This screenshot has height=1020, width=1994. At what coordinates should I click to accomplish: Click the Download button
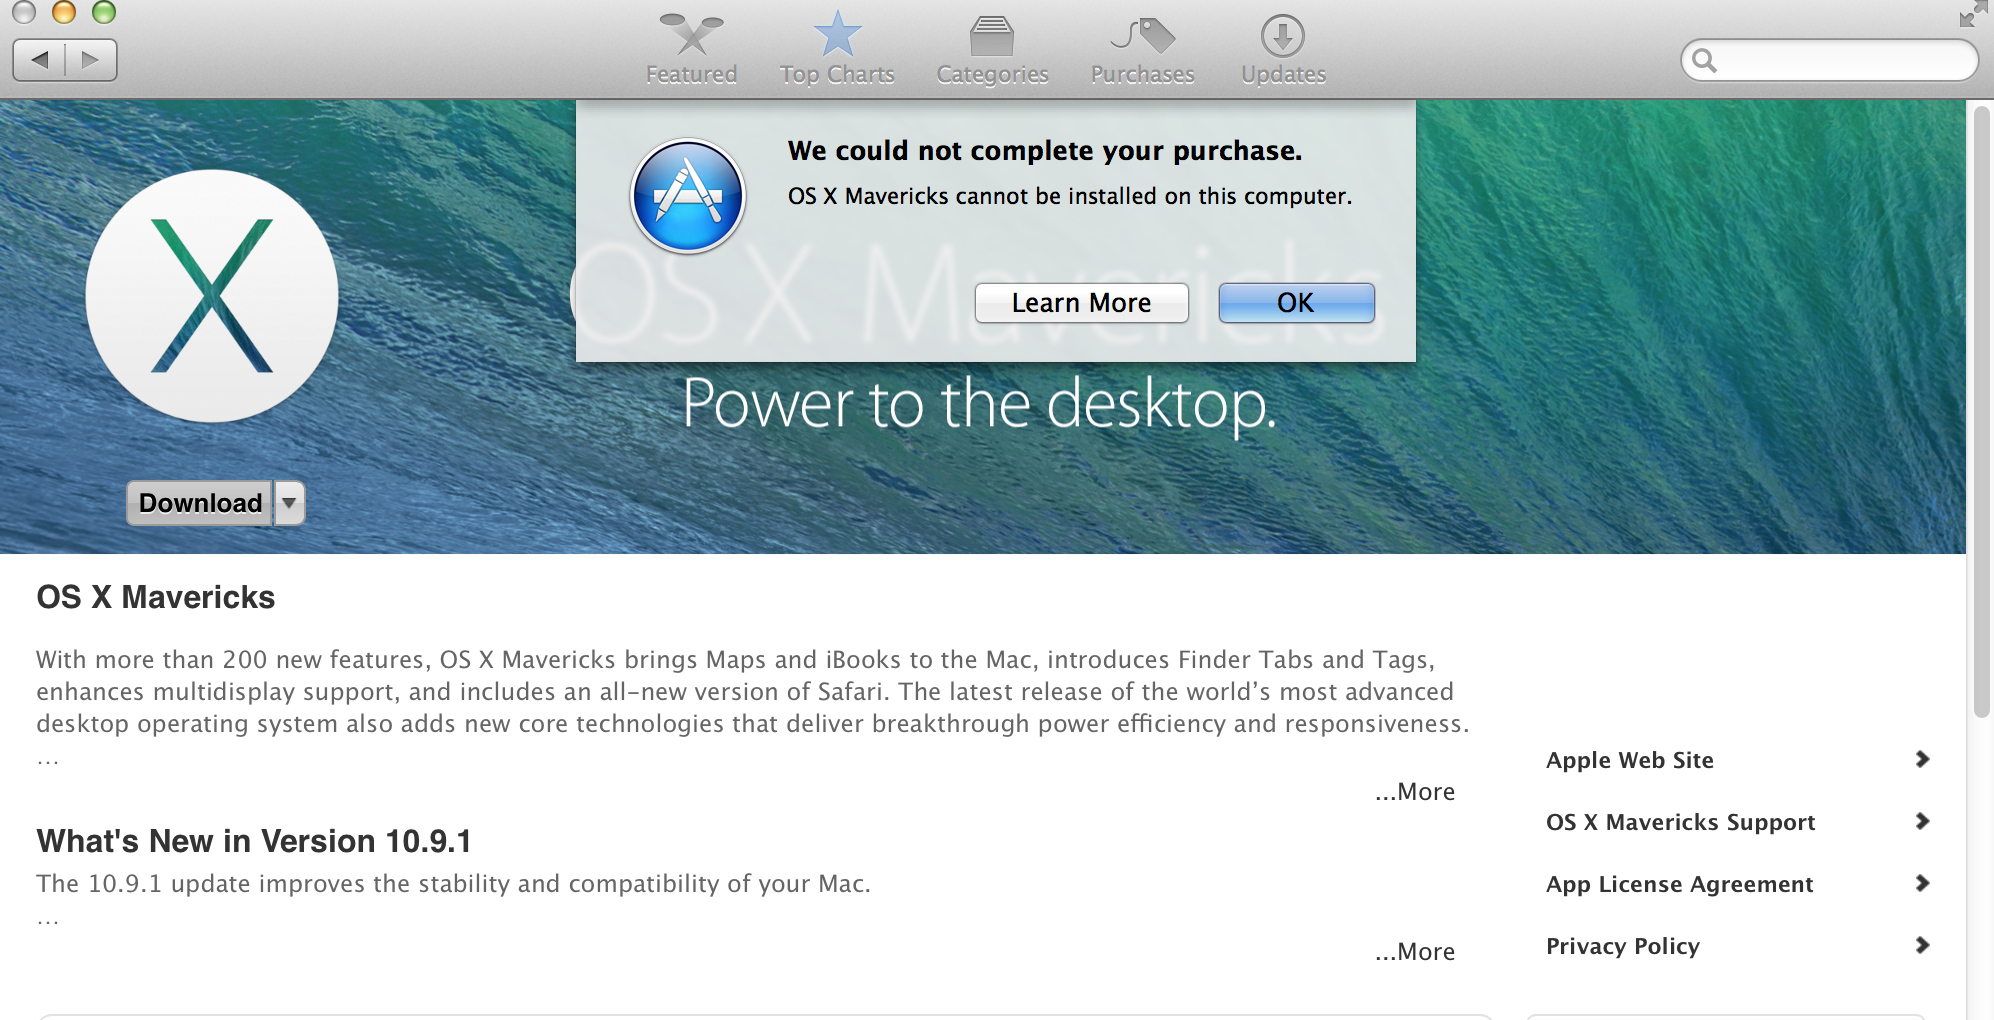[x=200, y=503]
